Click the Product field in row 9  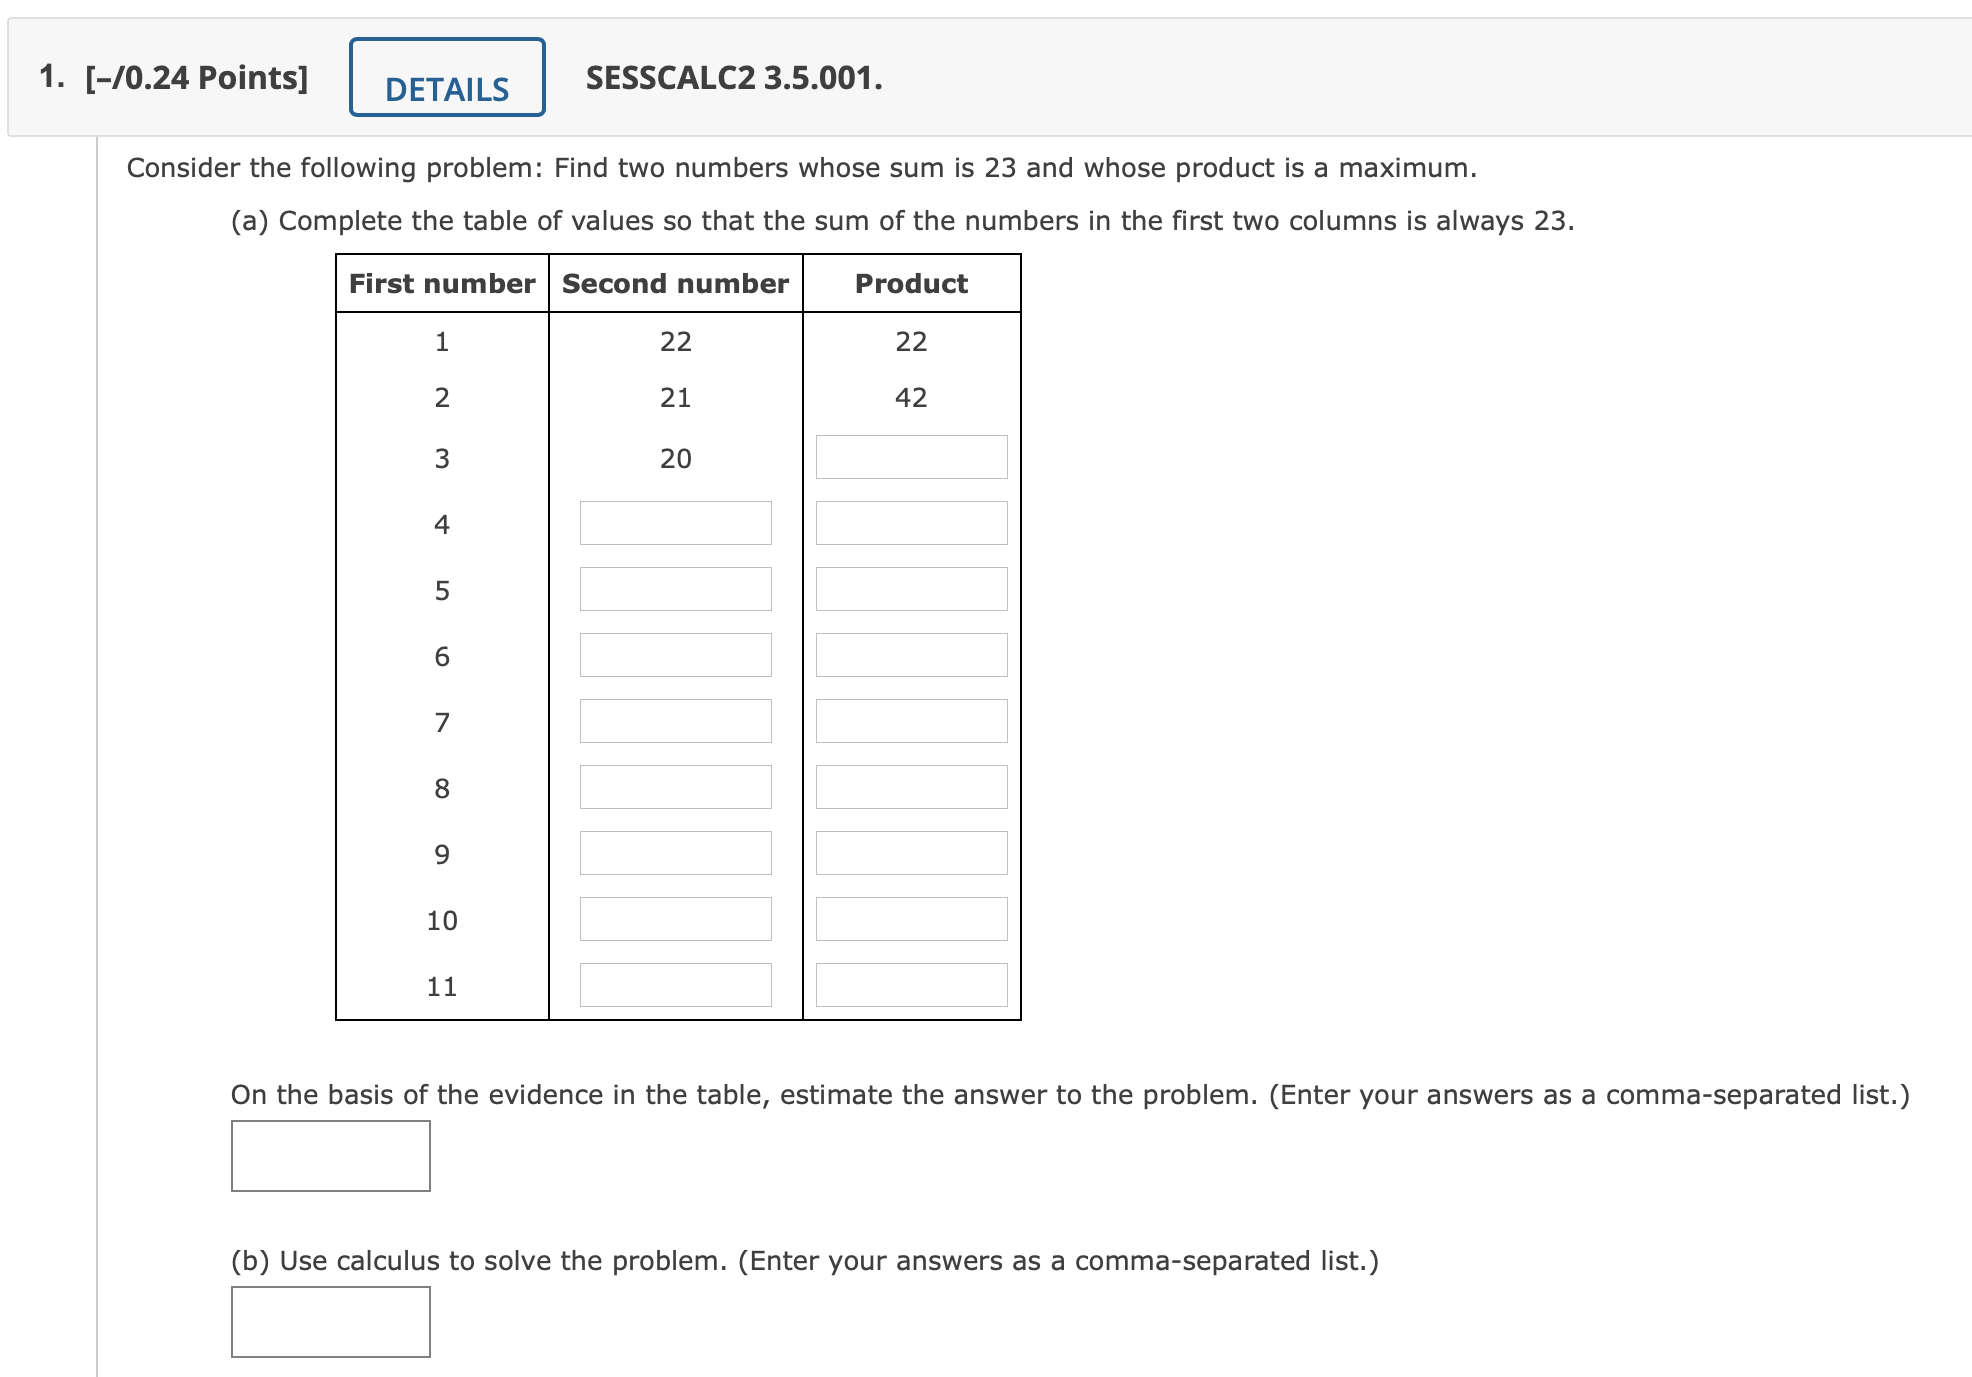(x=910, y=853)
